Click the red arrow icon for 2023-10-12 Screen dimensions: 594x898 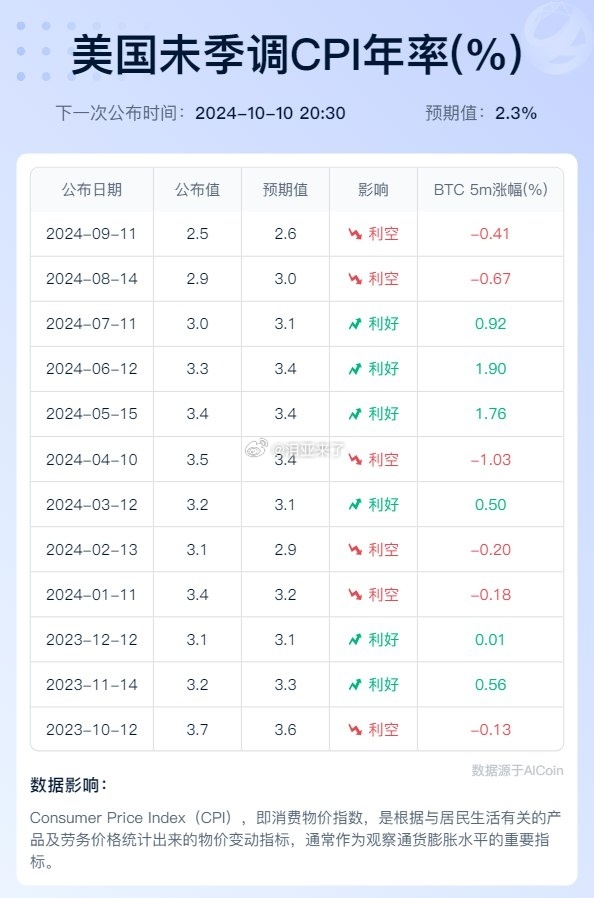pyautogui.click(x=355, y=730)
